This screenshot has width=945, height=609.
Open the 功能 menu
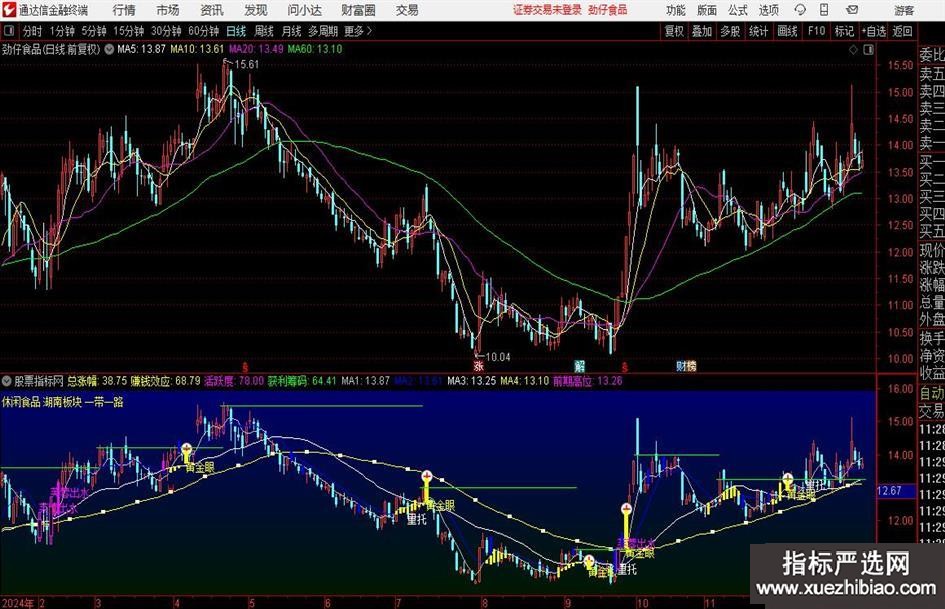(676, 10)
